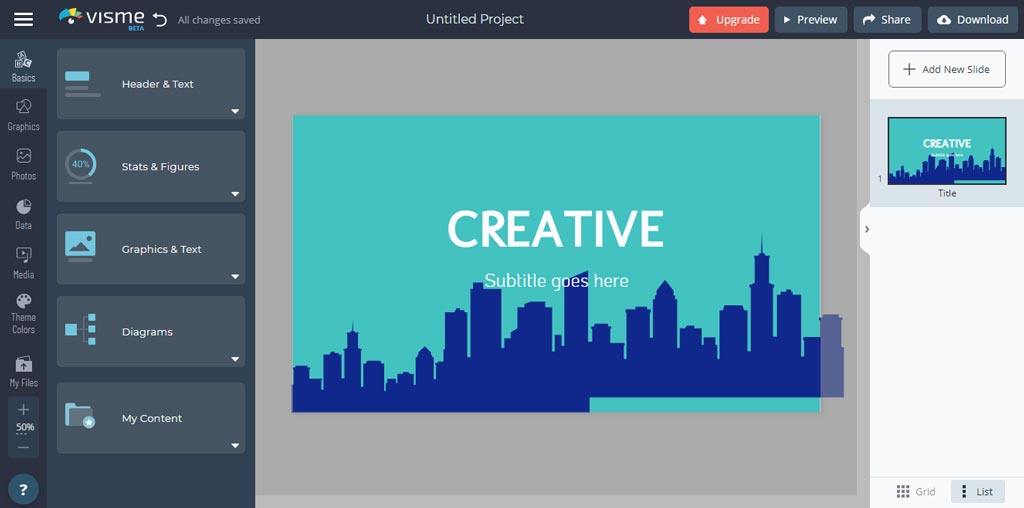The width and height of the screenshot is (1024, 508).
Task: Open the Media sidebar panel
Action: [x=23, y=262]
